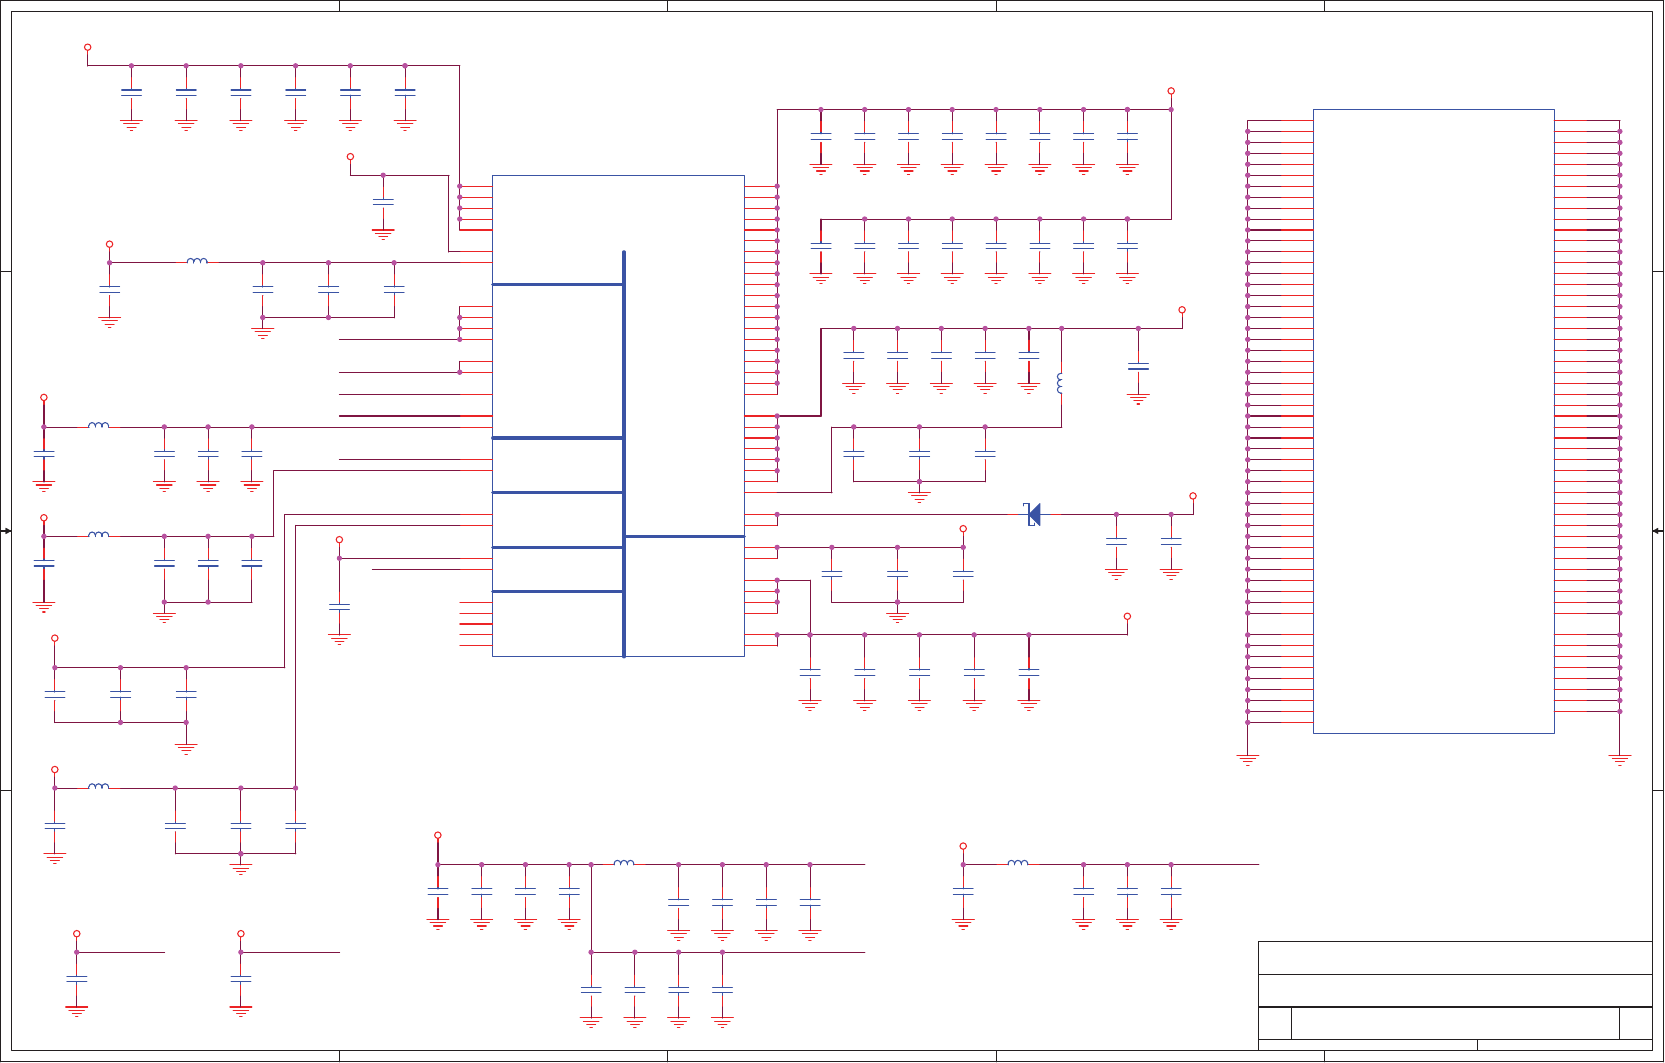Select the single capacitor right of the lower capacitor bank

pos(1138,367)
